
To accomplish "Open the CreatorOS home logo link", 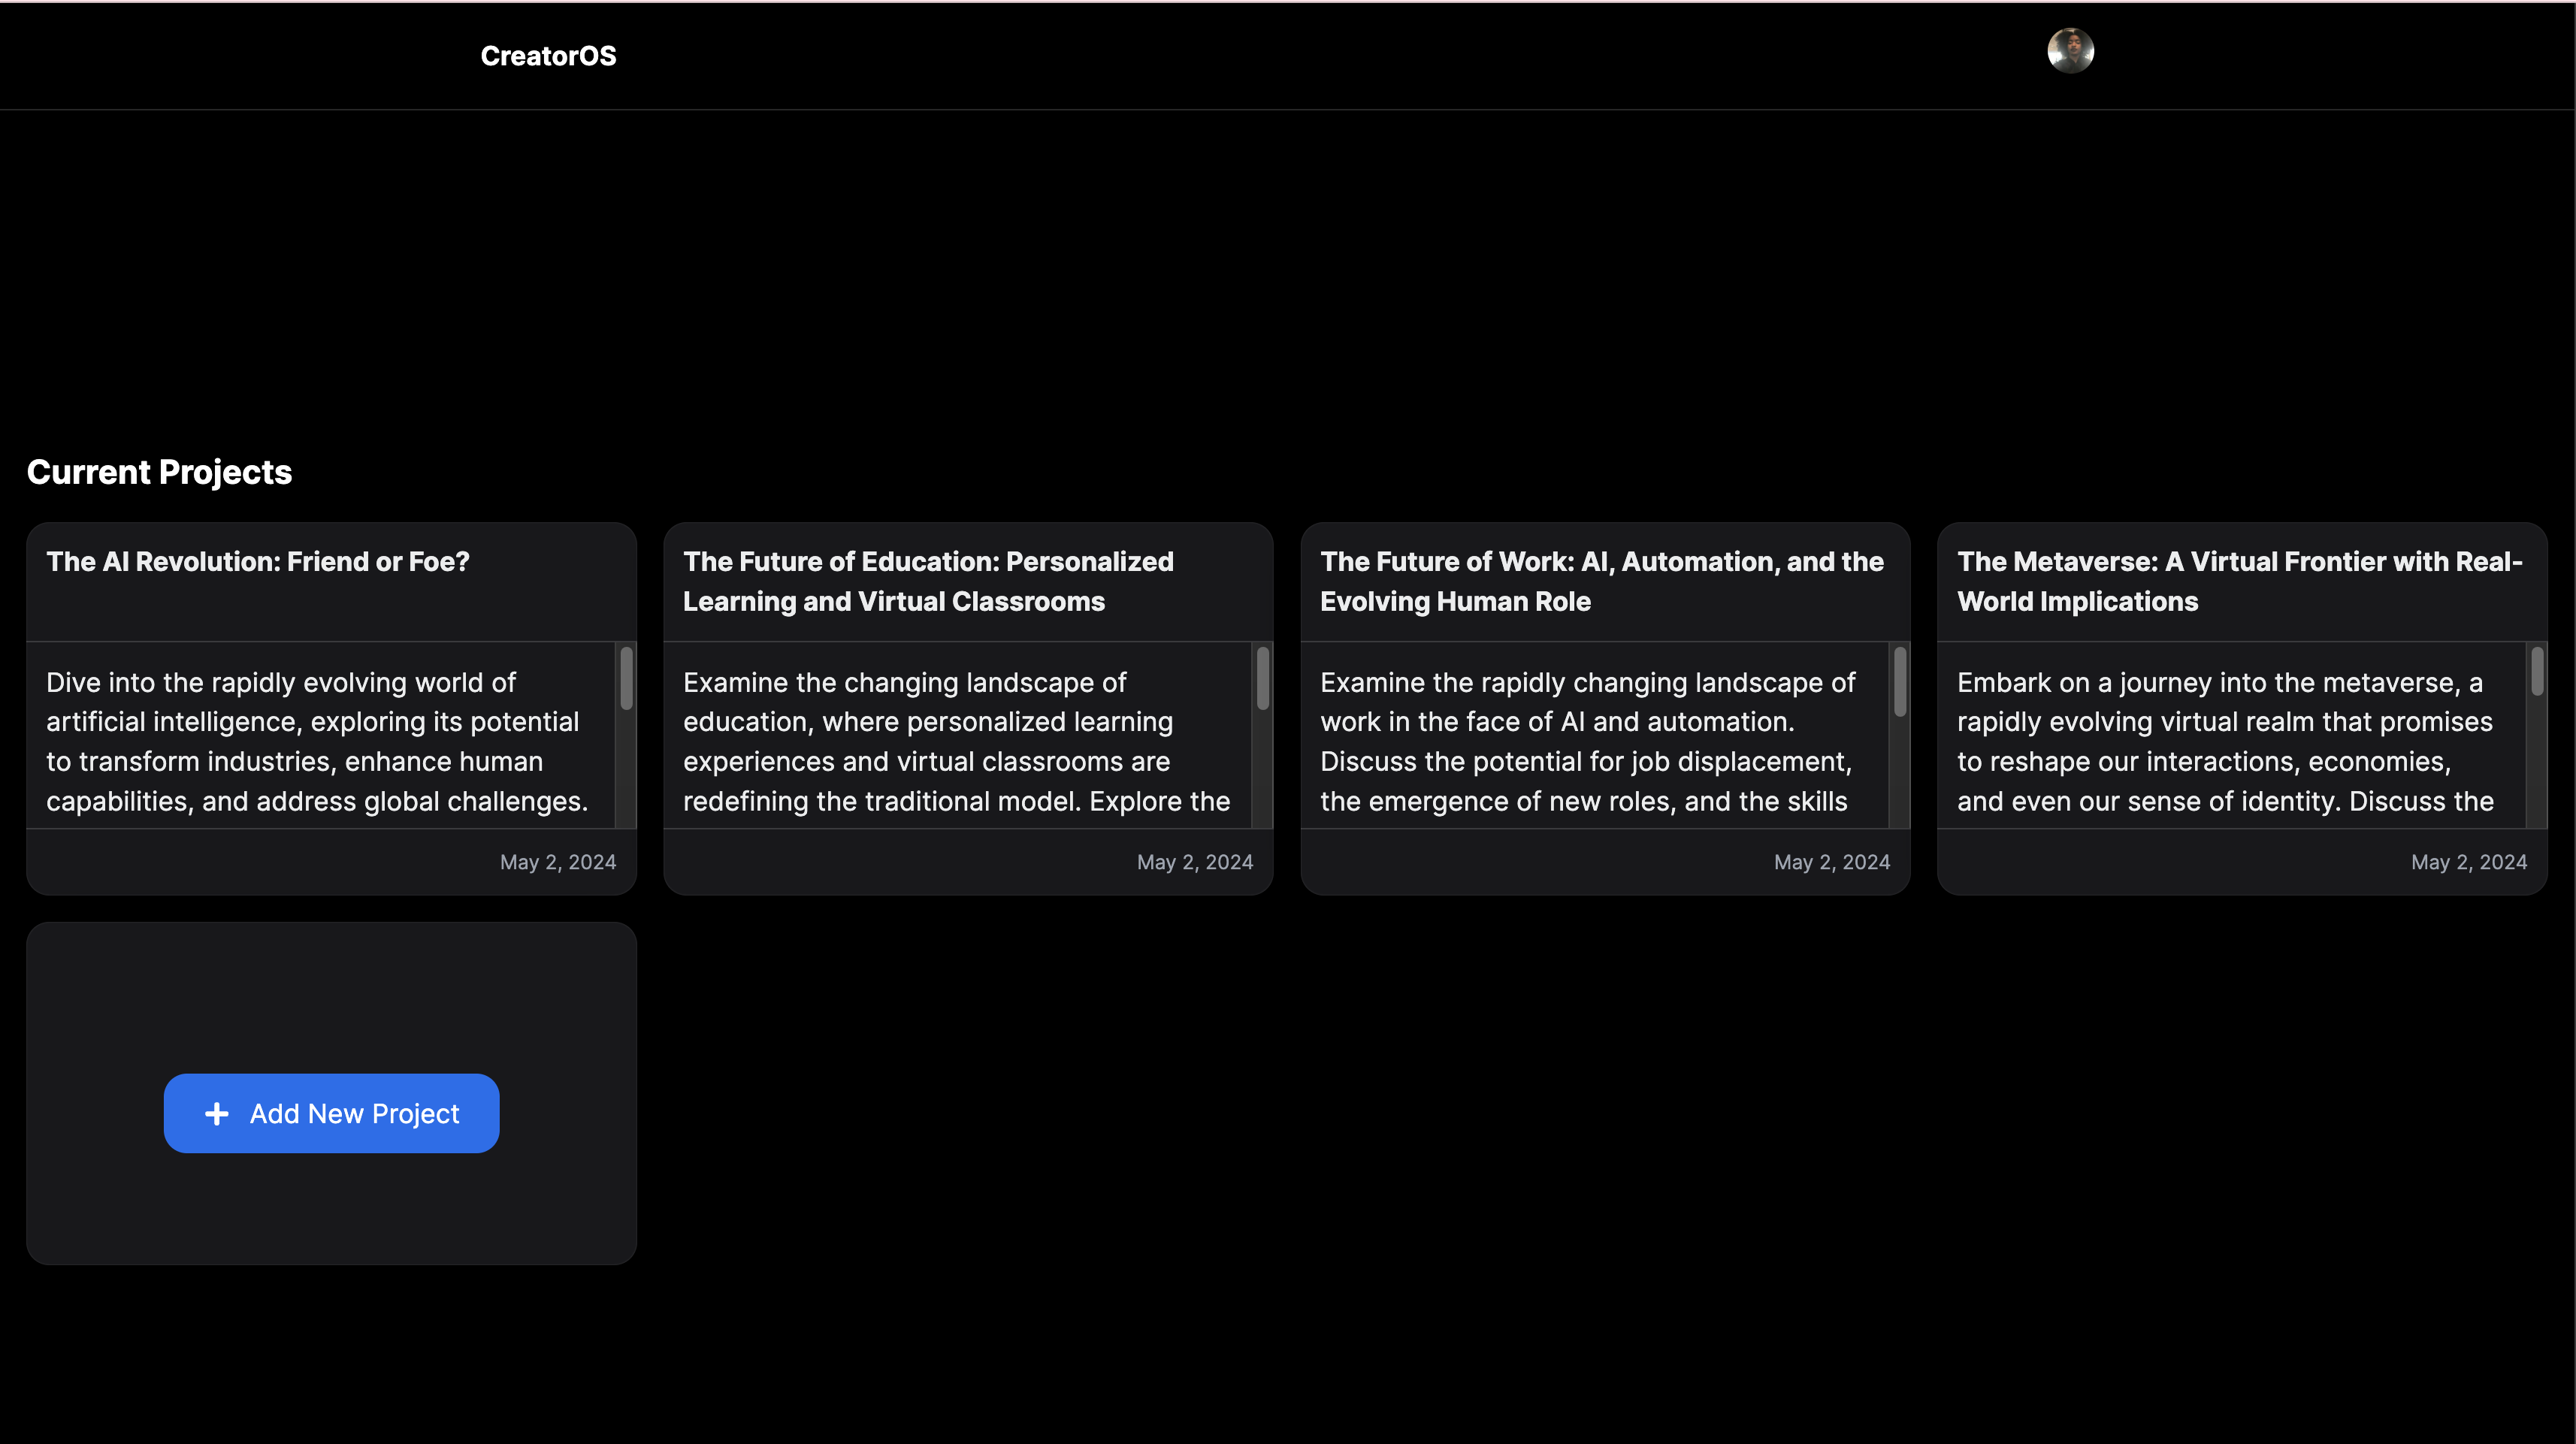I will click(548, 56).
